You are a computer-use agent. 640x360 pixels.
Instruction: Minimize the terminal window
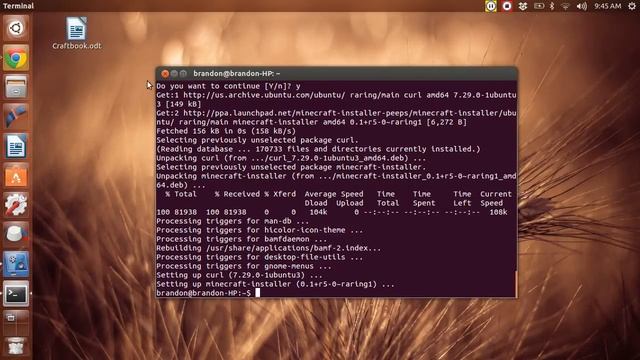[x=174, y=73]
